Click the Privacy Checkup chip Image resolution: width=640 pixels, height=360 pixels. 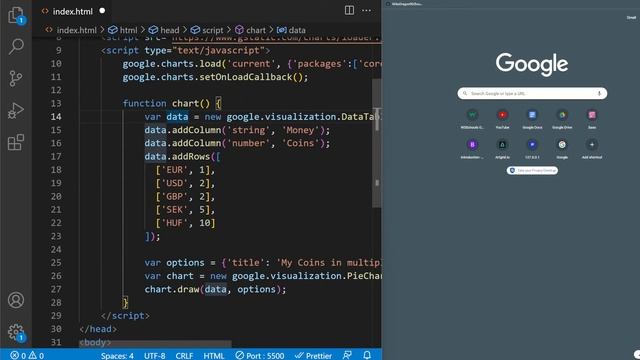(x=532, y=171)
